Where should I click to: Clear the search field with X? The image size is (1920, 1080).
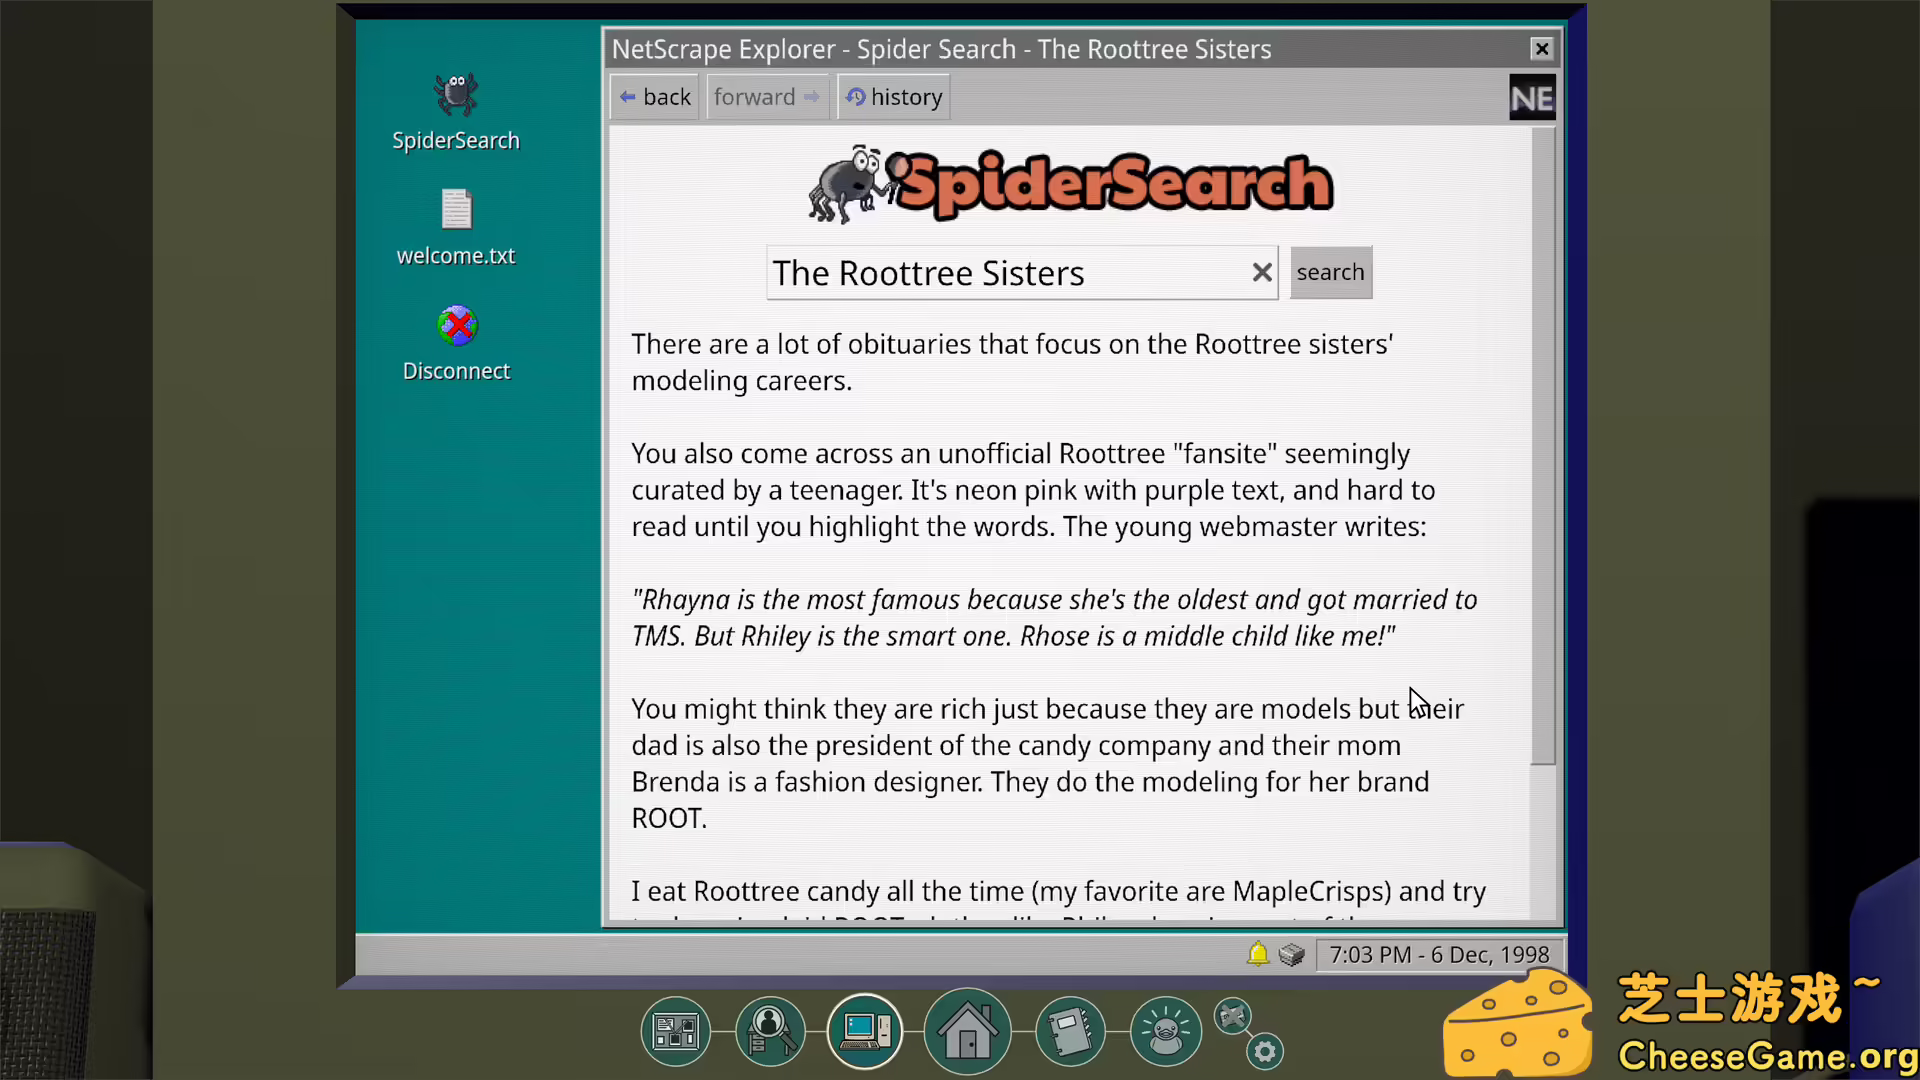1262,272
